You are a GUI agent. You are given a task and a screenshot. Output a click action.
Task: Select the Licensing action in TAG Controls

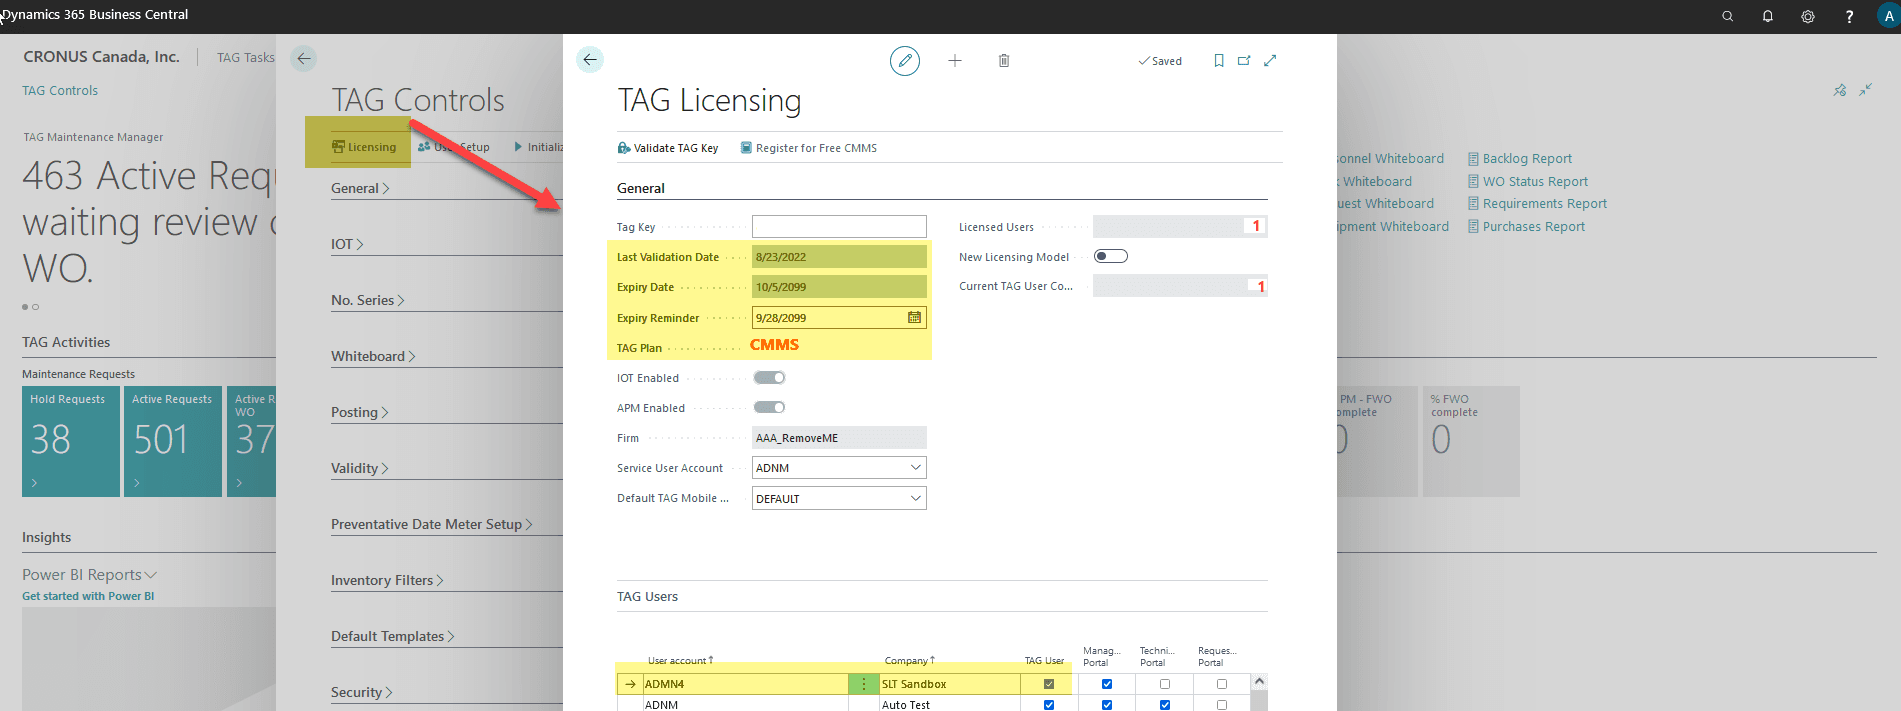pyautogui.click(x=364, y=147)
